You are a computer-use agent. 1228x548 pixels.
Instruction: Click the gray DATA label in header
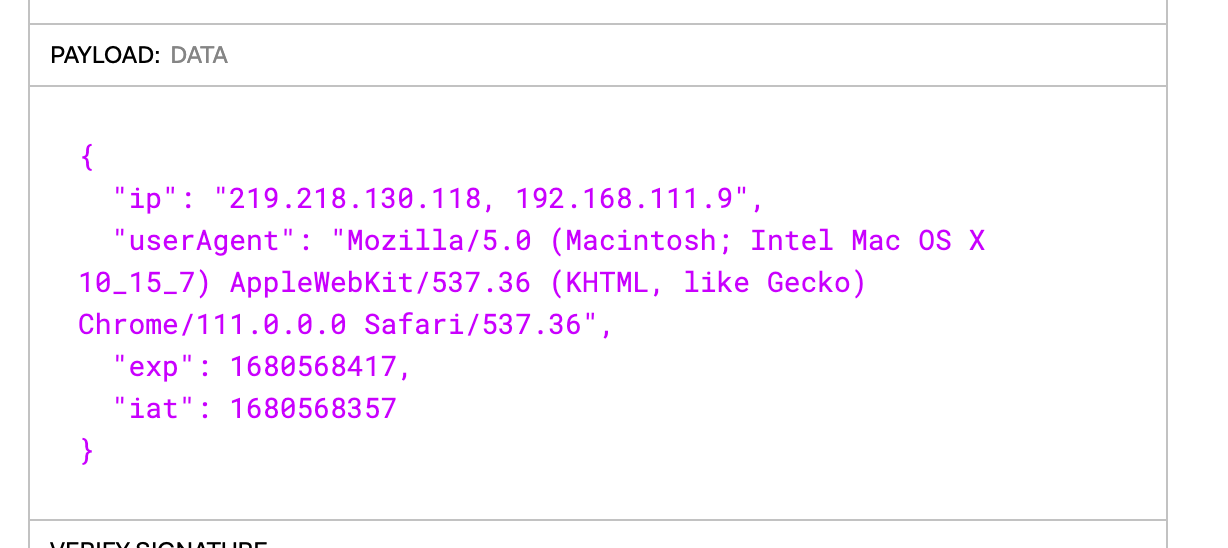click(x=199, y=56)
